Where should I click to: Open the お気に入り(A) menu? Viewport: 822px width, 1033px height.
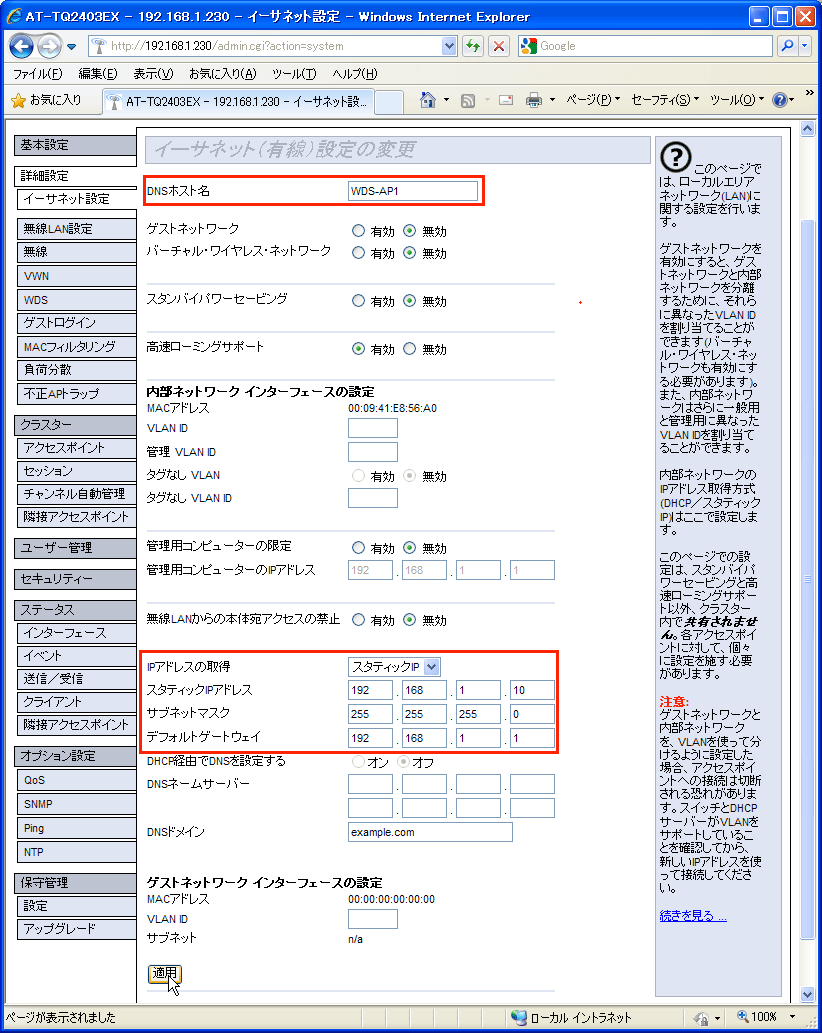223,74
